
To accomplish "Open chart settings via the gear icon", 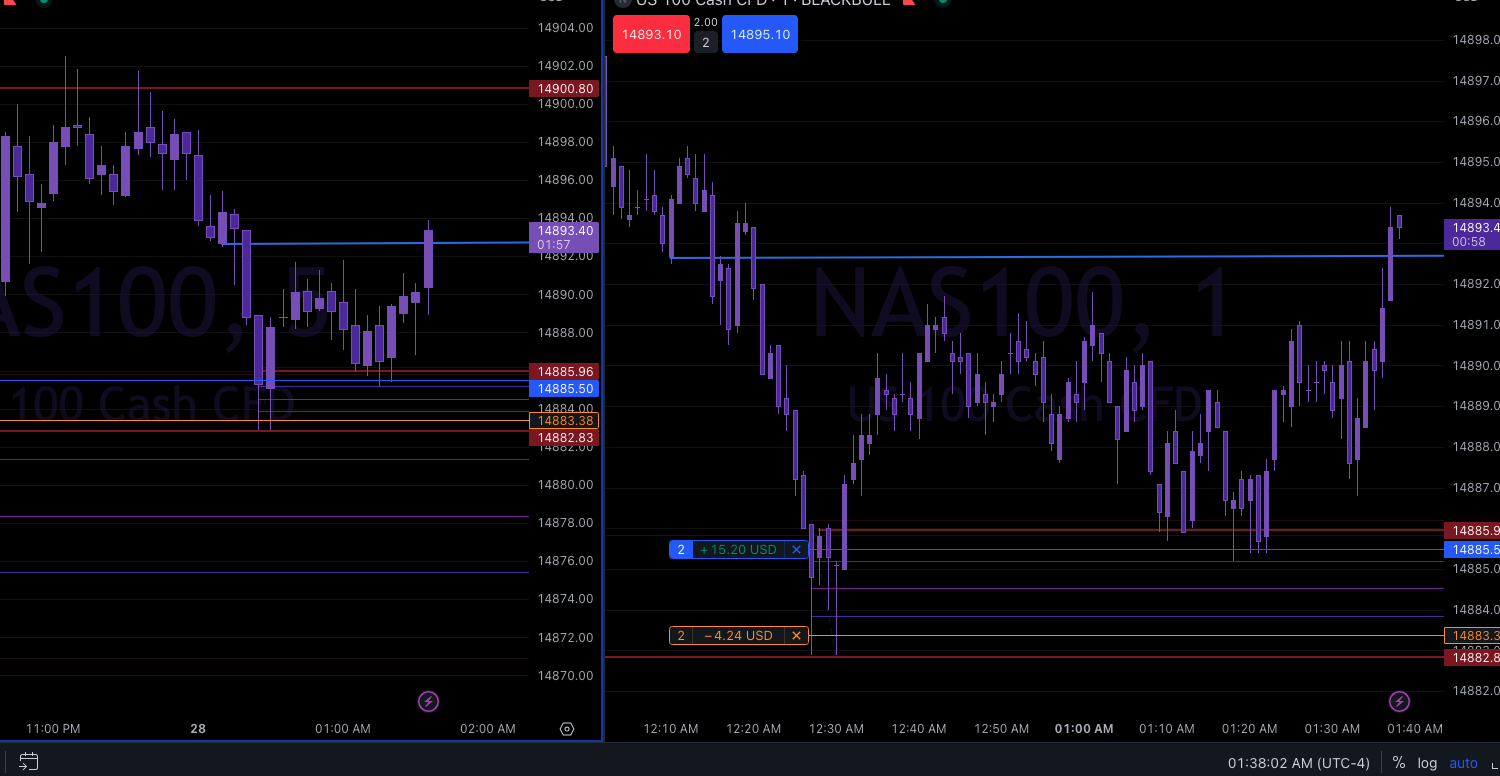I will coord(567,729).
